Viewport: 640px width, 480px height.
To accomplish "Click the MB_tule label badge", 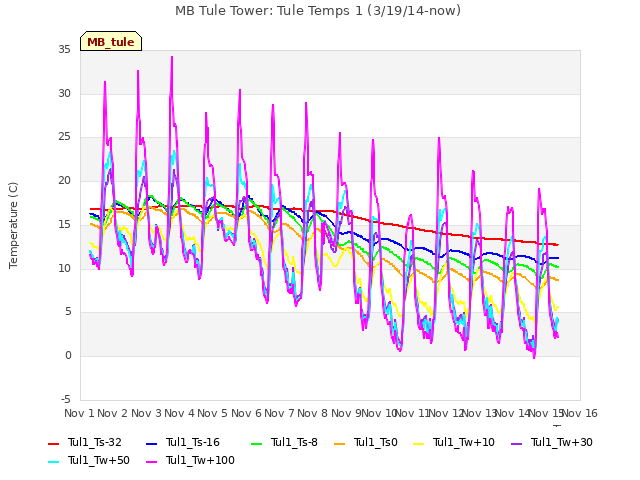I will point(111,41).
